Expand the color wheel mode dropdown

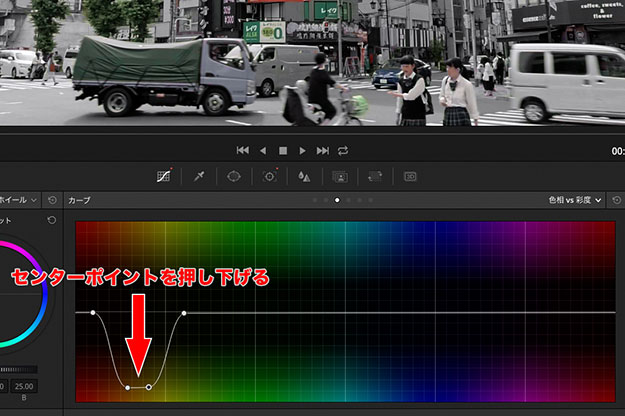[36, 200]
